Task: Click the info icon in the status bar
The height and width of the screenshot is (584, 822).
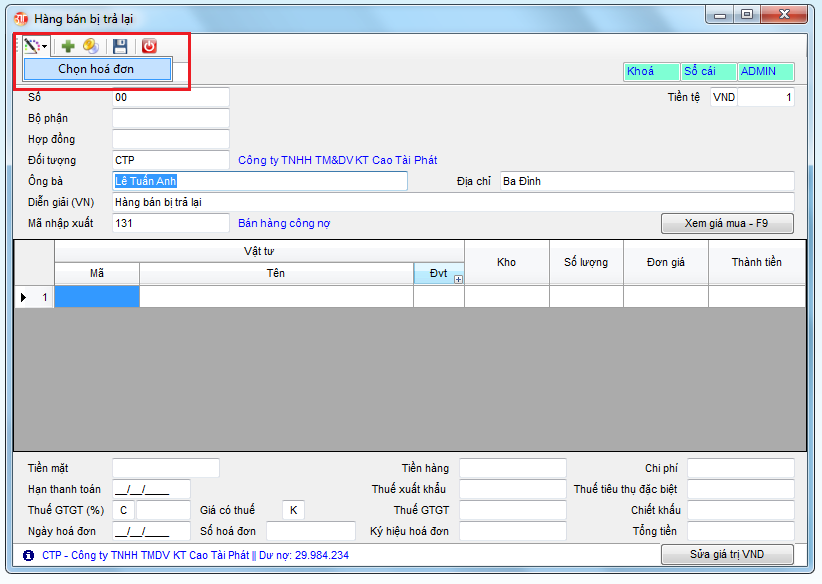Action: coord(27,555)
